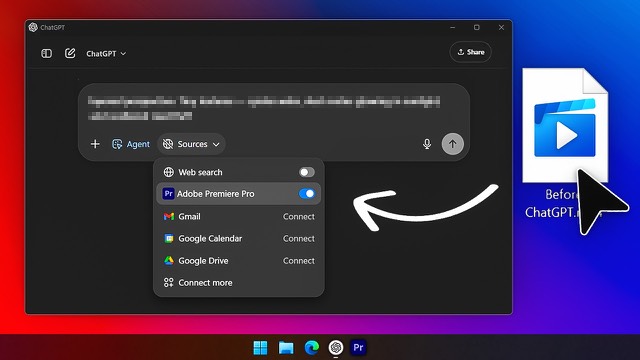Toggle the ChatGPT sidebar panel icon
The height and width of the screenshot is (360, 640).
click(x=47, y=53)
